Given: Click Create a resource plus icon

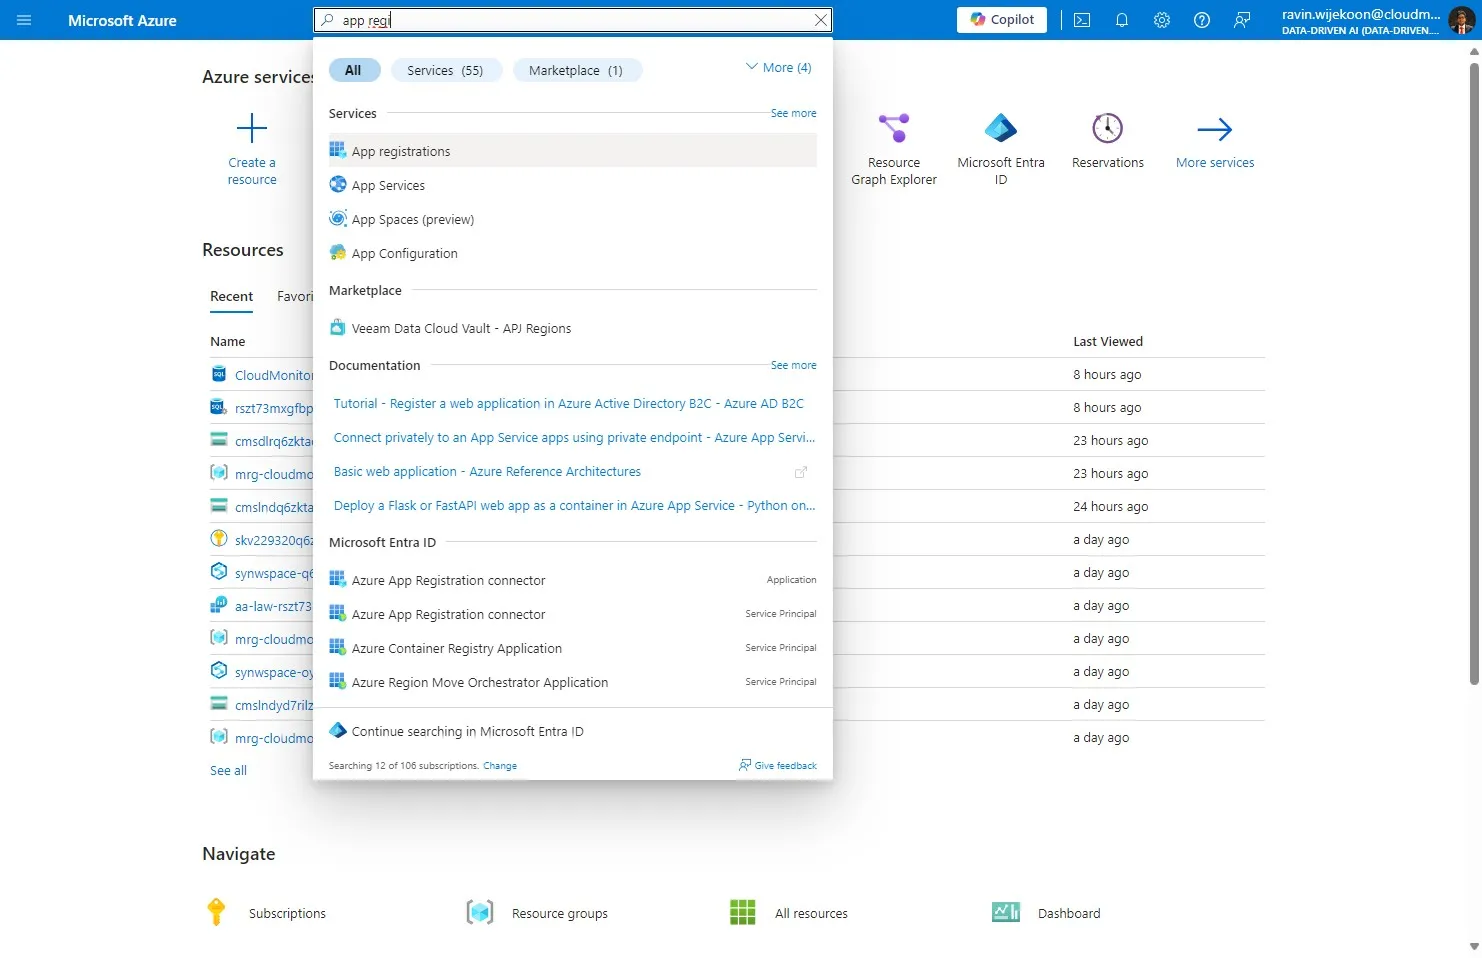Looking at the screenshot, I should (x=252, y=128).
